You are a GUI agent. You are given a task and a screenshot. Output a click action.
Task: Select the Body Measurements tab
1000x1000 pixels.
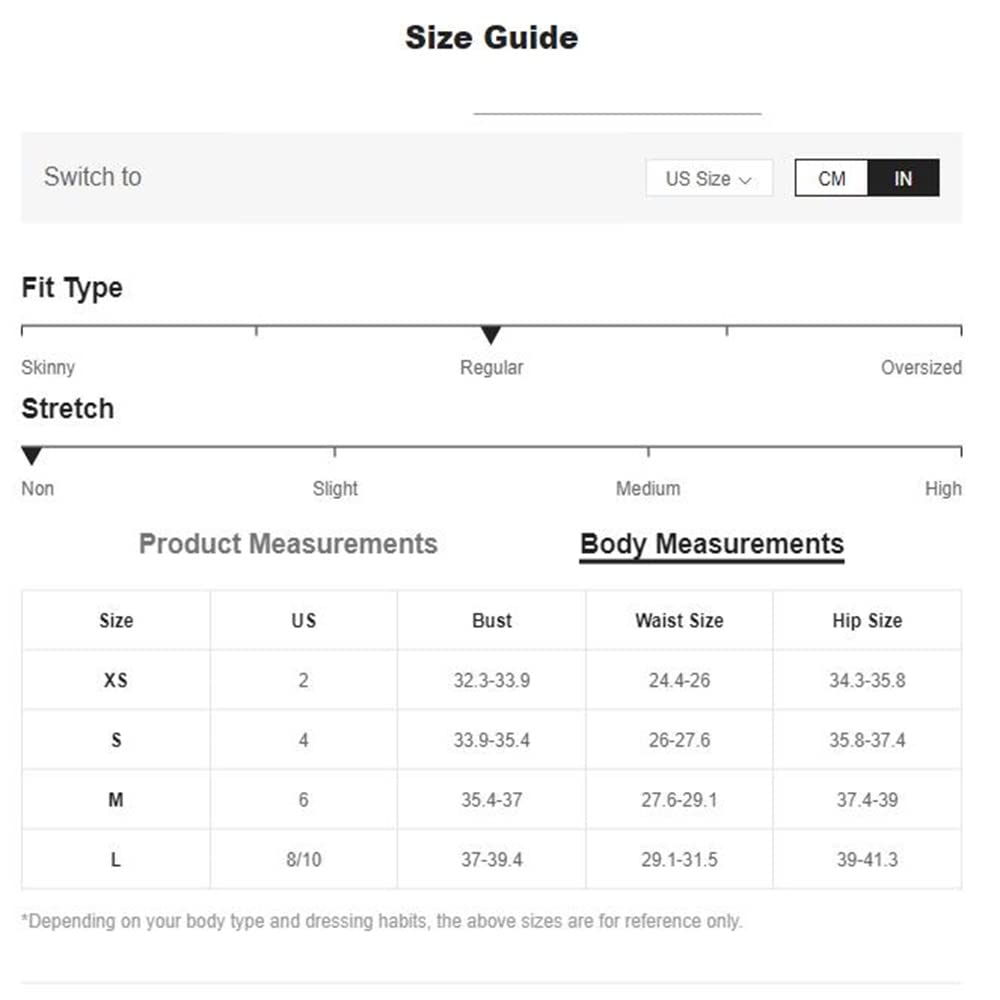click(711, 544)
